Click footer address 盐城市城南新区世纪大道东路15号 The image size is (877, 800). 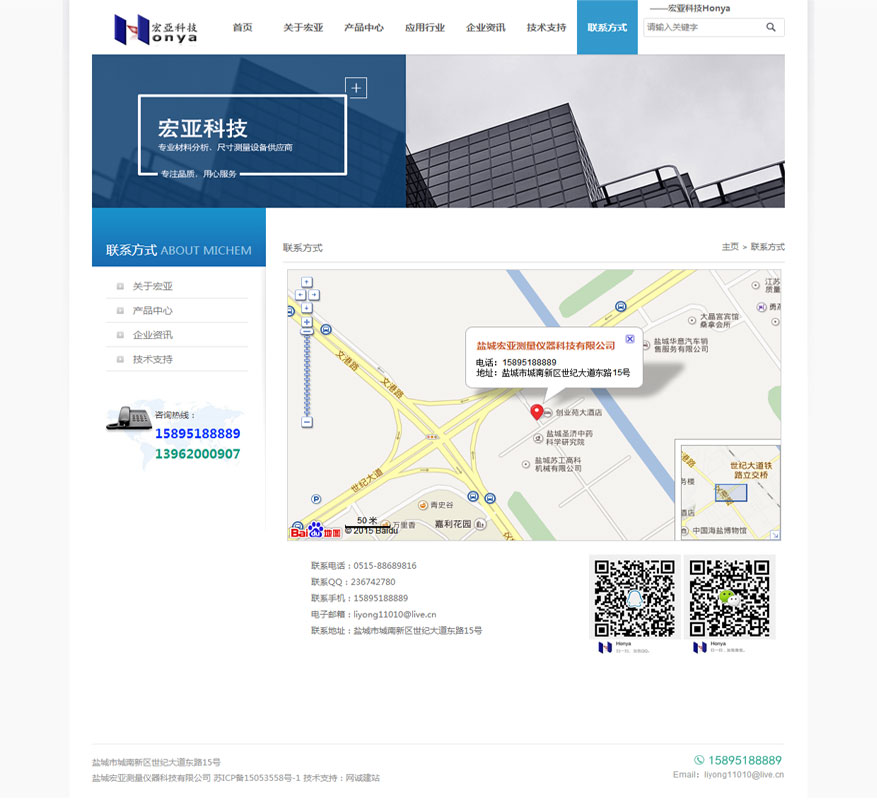click(156, 762)
